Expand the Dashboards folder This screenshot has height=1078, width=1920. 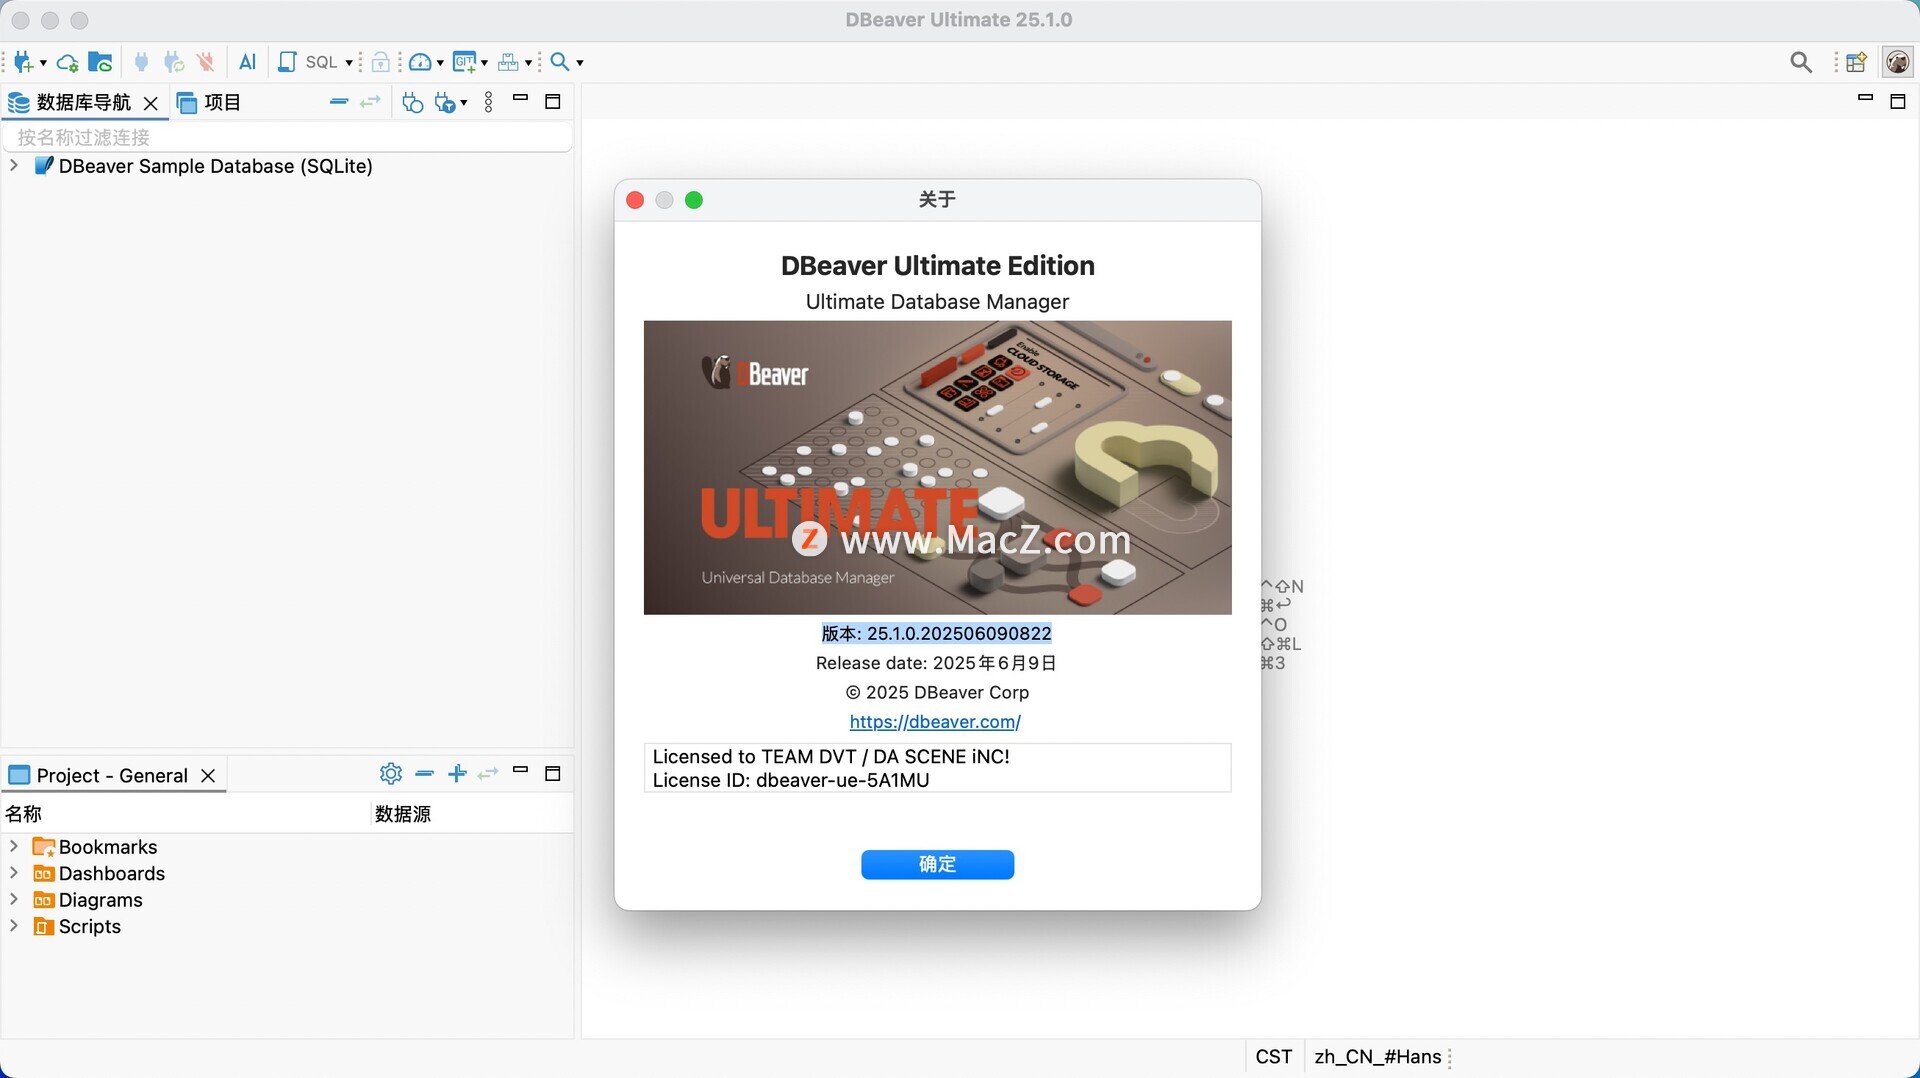click(14, 874)
